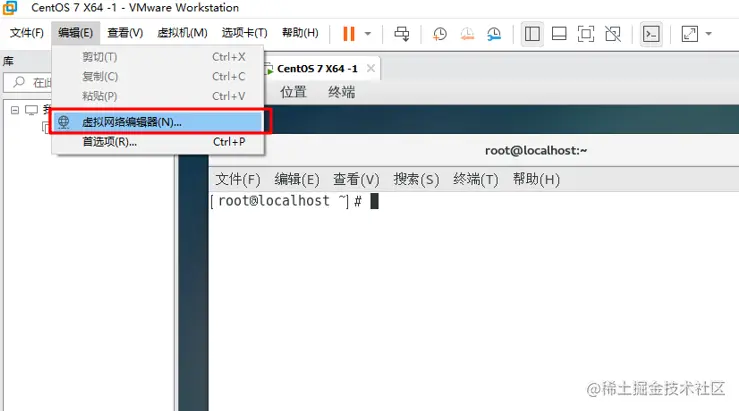Screen dimensions: 739x411
Task: Open the stretch display dropdown arrow
Action: point(708,34)
